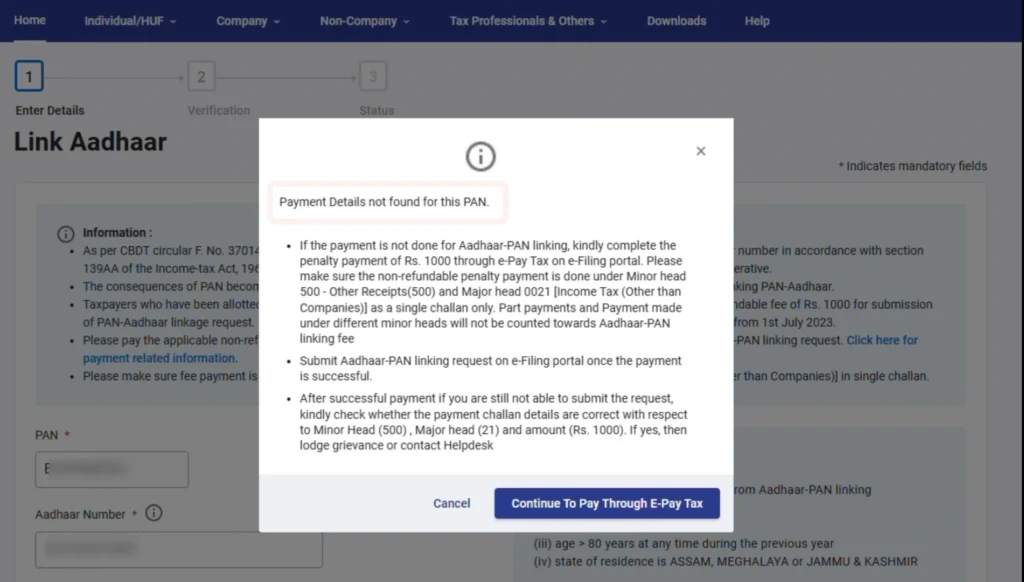
Task: Expand the Individual/HUF dropdown menu
Action: click(130, 21)
